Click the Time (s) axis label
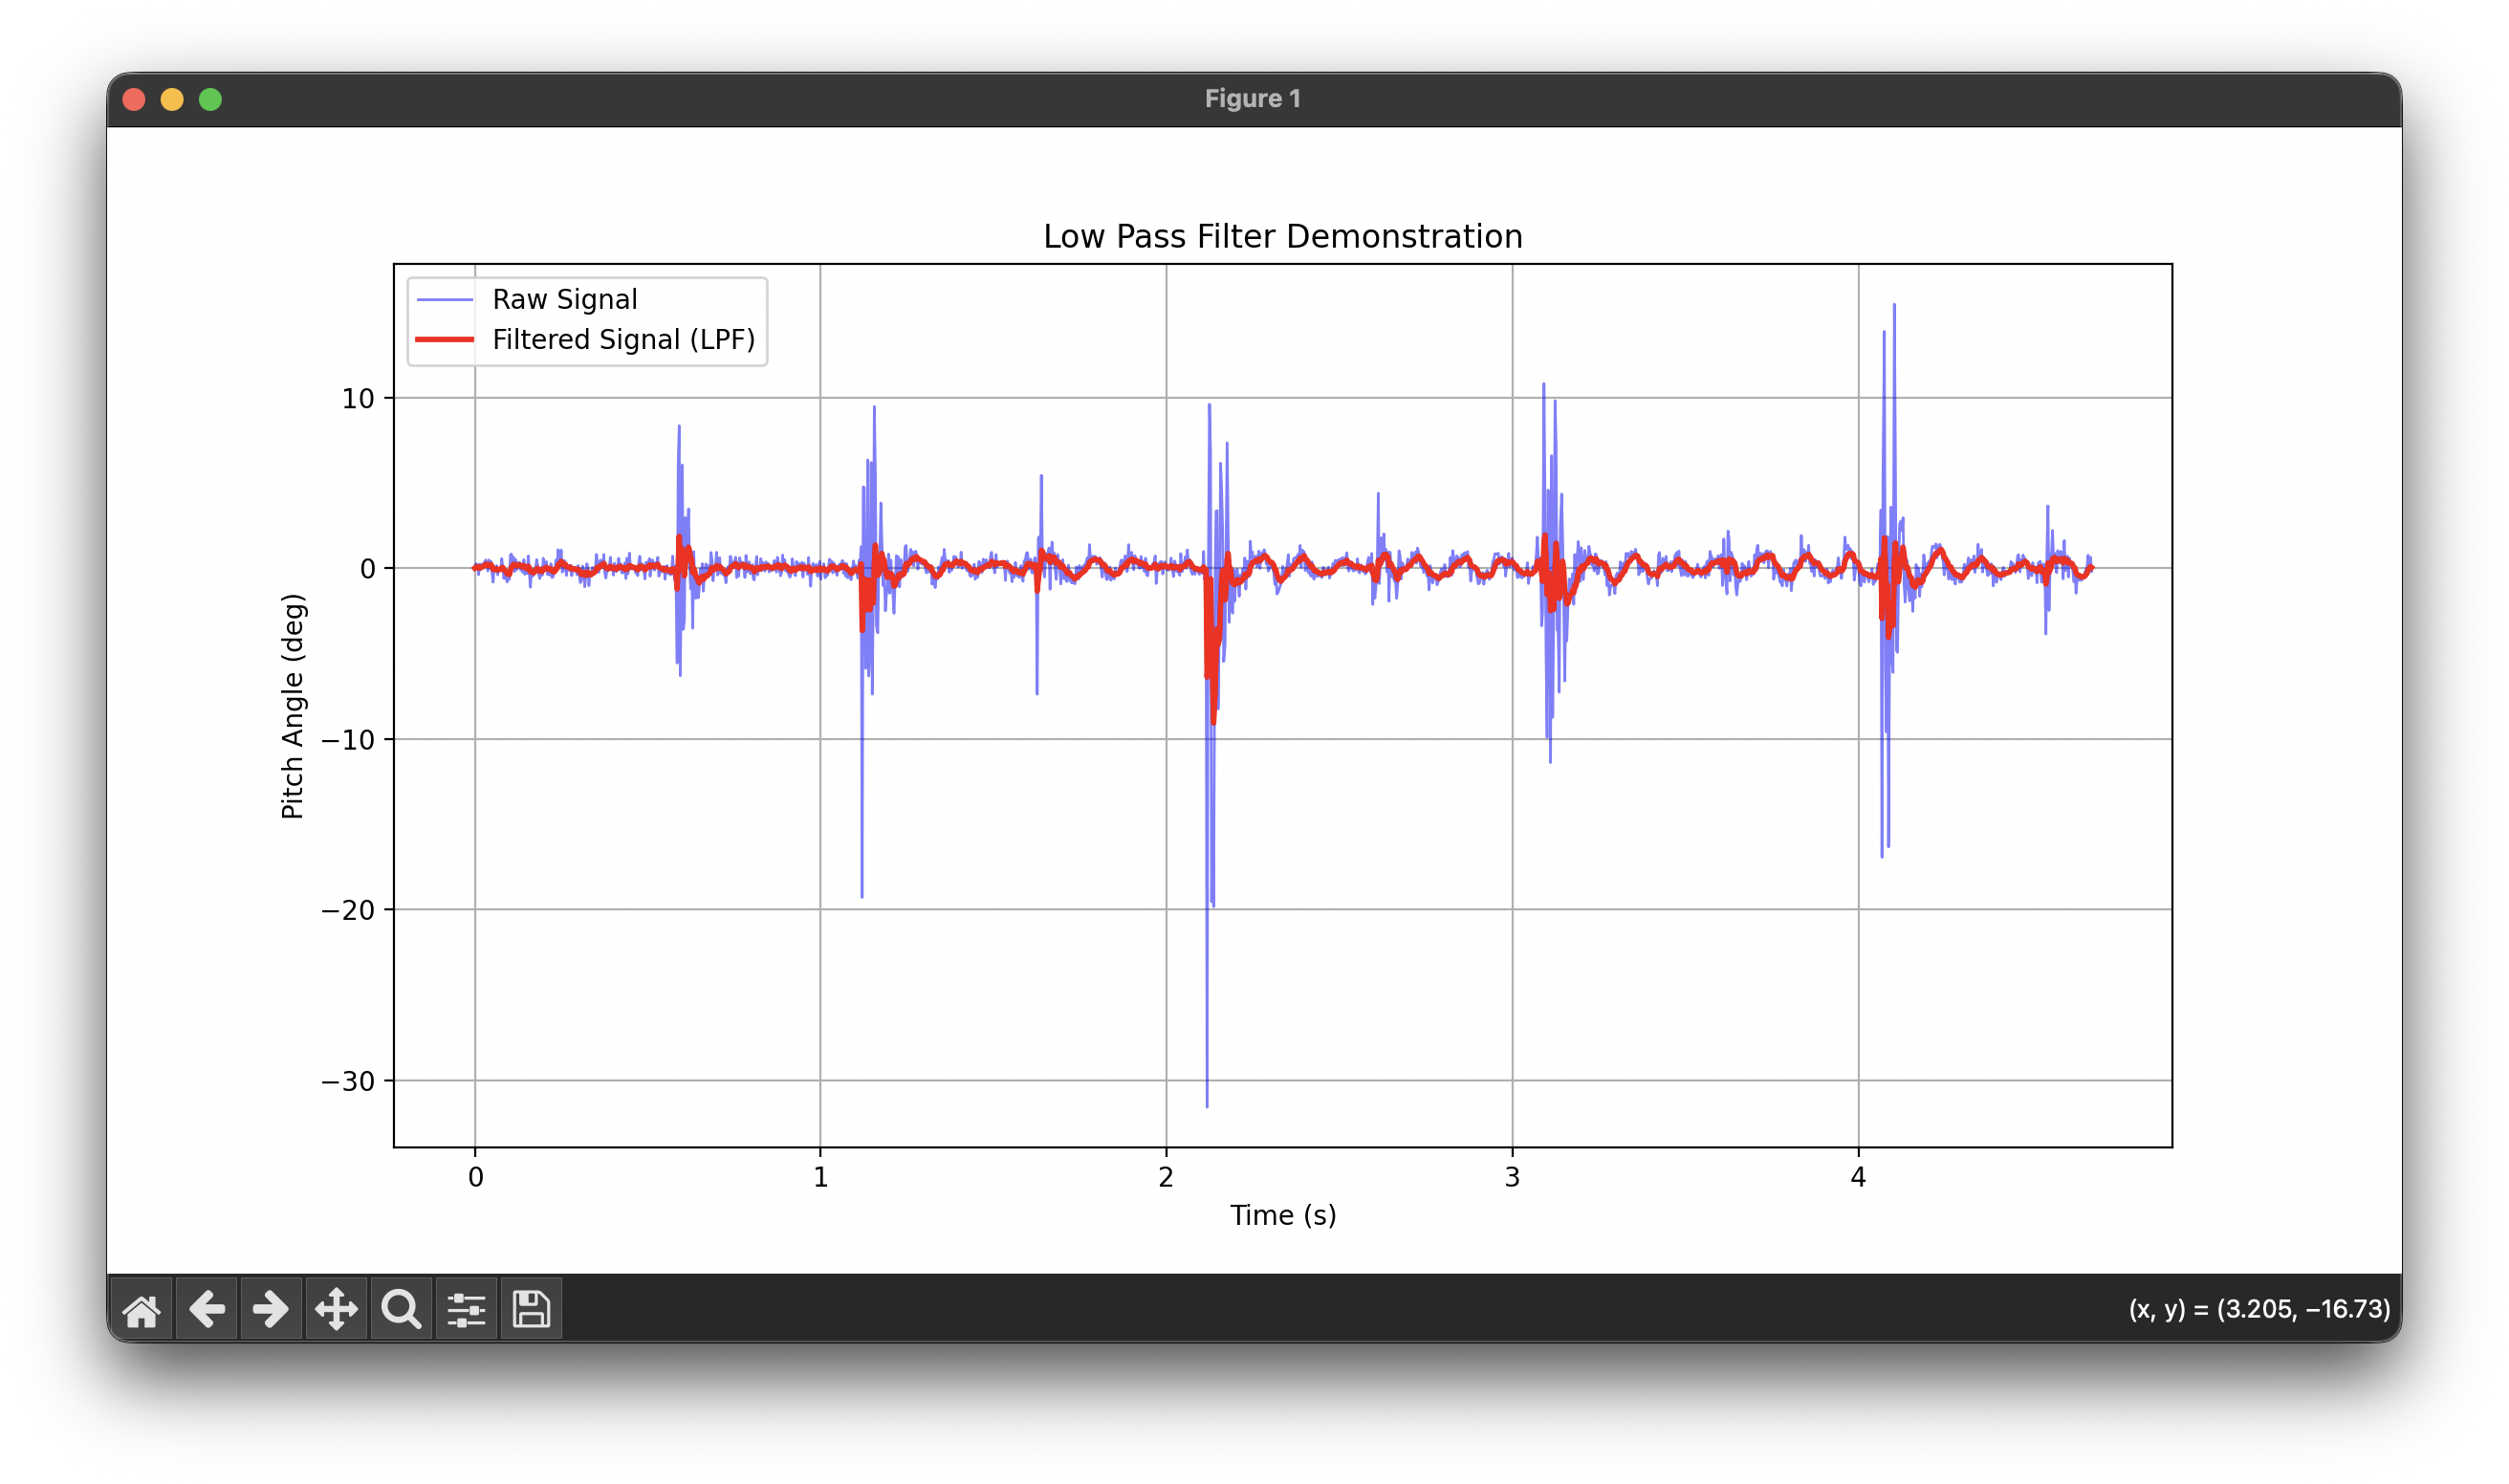Image resolution: width=2509 pixels, height=1484 pixels. click(1282, 1215)
